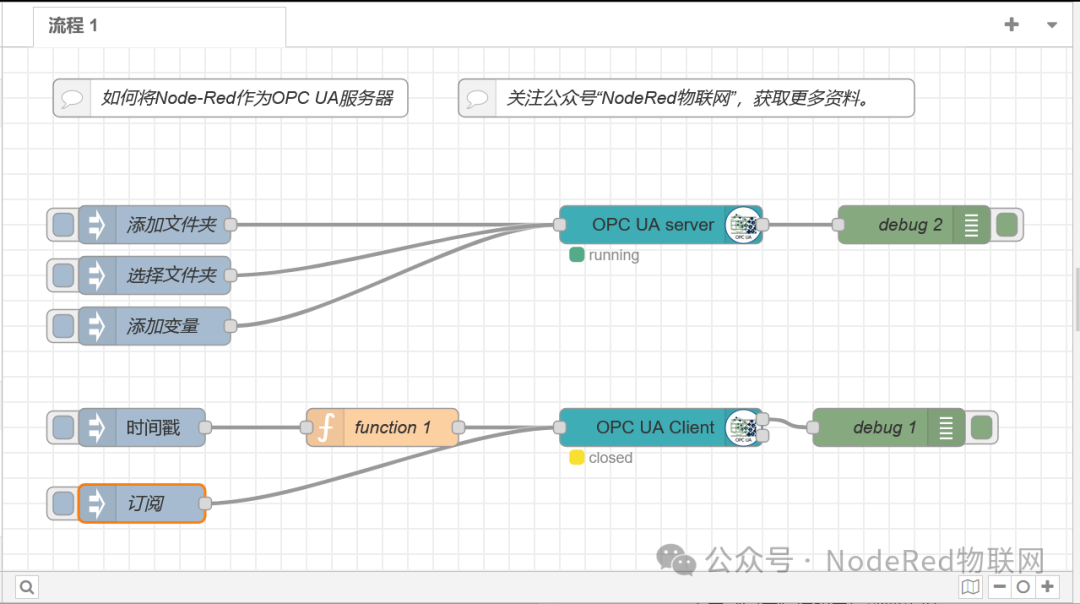Click the function 1 node's f icon

[325, 428]
